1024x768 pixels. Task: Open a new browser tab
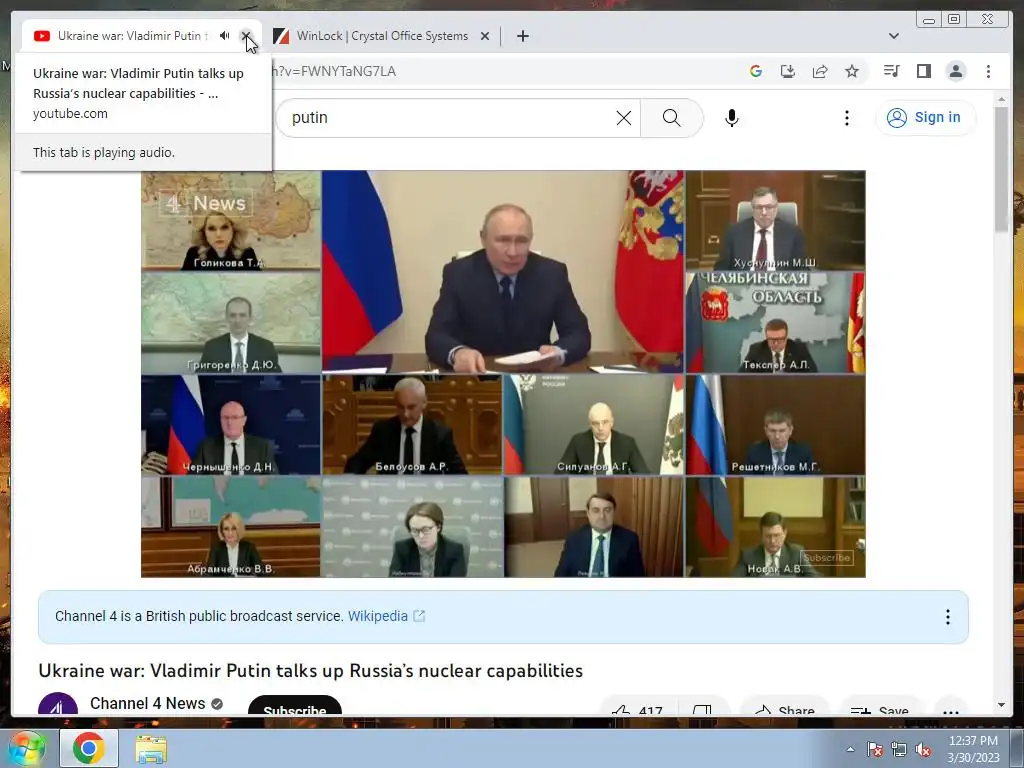[x=522, y=36]
